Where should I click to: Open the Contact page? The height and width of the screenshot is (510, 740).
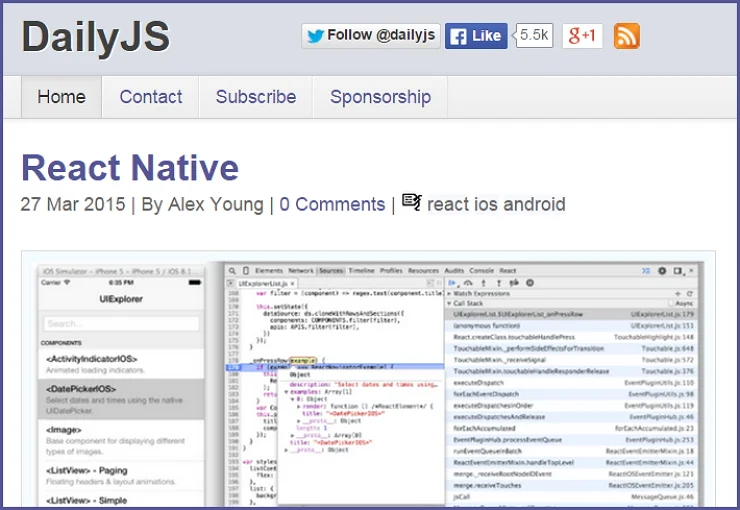[151, 97]
